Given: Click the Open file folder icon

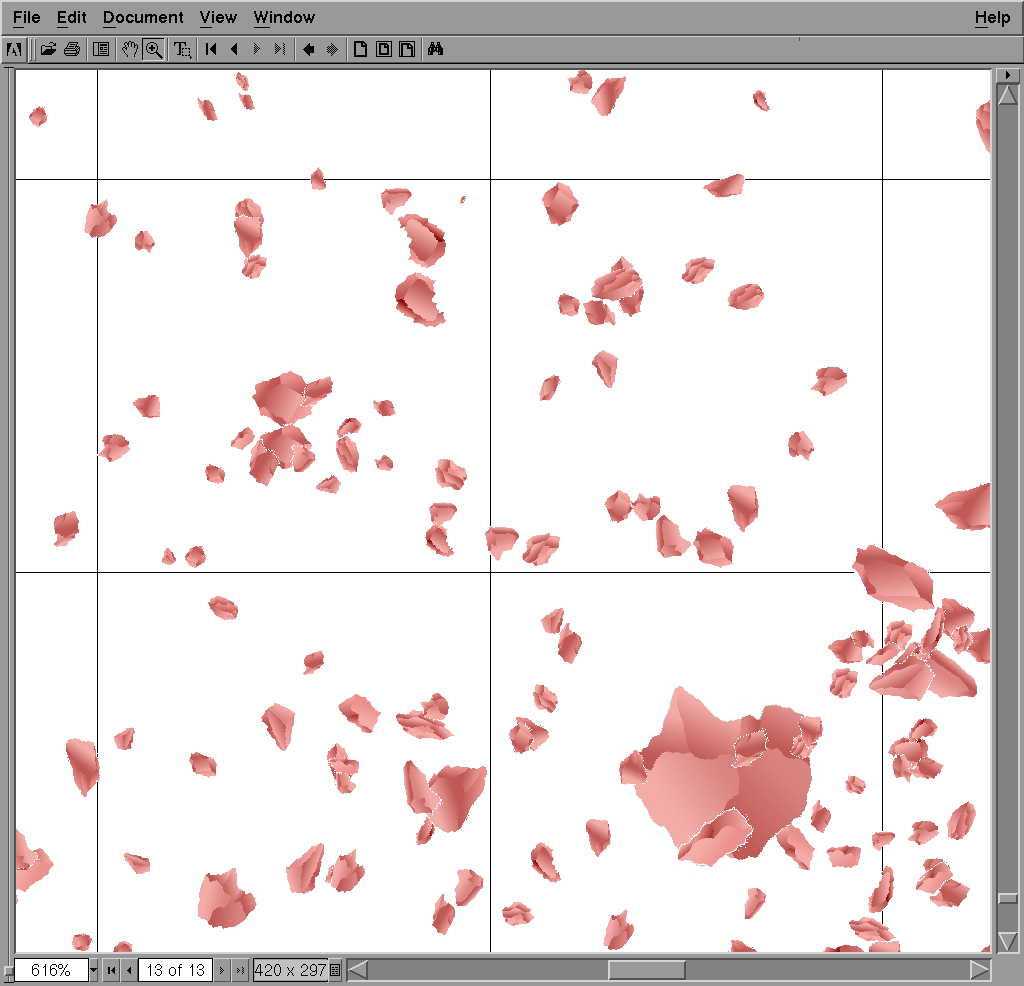Looking at the screenshot, I should pyautogui.click(x=48, y=49).
